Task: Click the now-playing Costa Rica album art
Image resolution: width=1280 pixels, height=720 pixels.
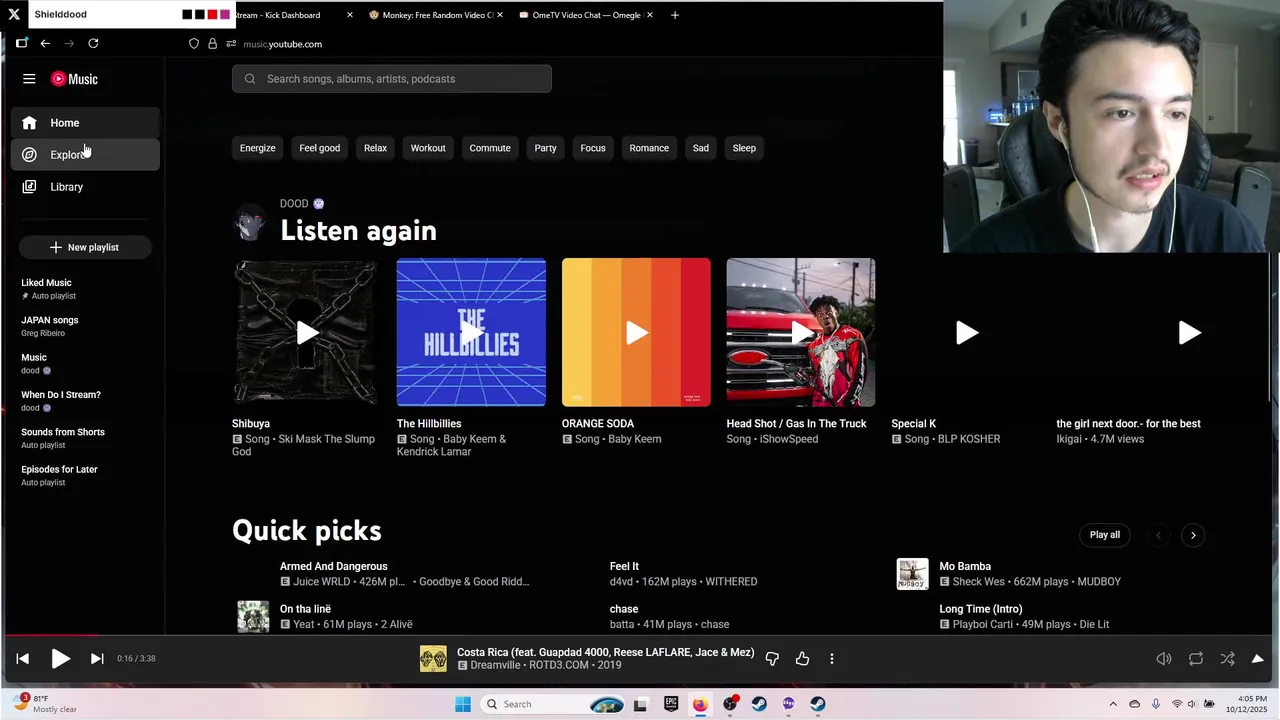Action: 433,658
